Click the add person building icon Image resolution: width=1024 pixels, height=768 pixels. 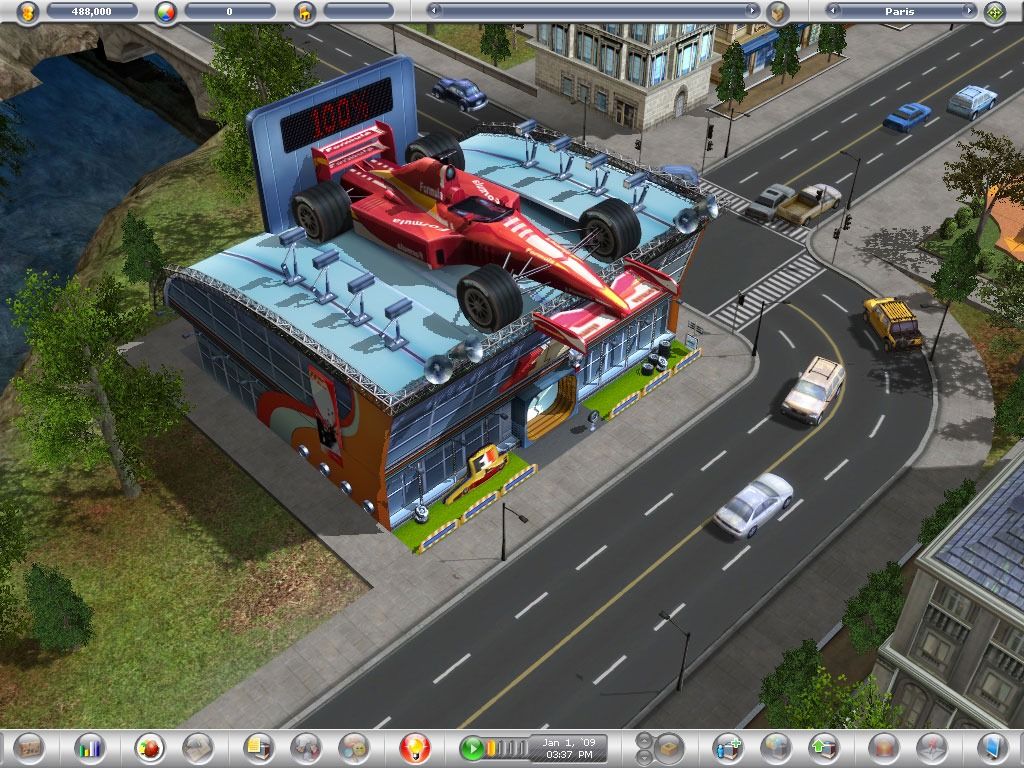(728, 747)
